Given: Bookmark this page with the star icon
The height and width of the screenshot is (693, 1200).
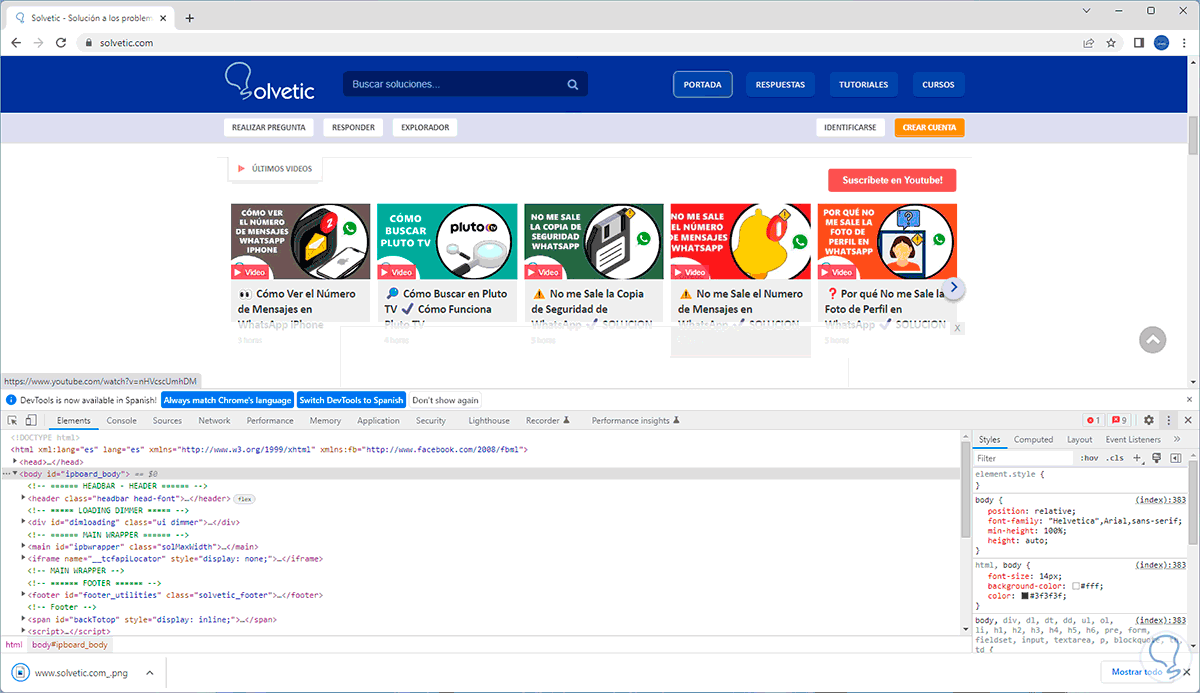Looking at the screenshot, I should 1111,43.
